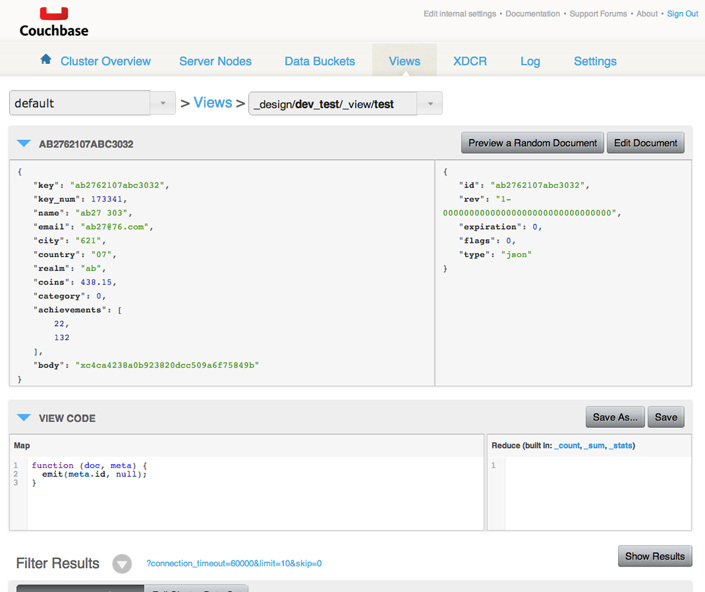The height and width of the screenshot is (592, 705).
Task: Select the Views tab
Action: tap(404, 61)
